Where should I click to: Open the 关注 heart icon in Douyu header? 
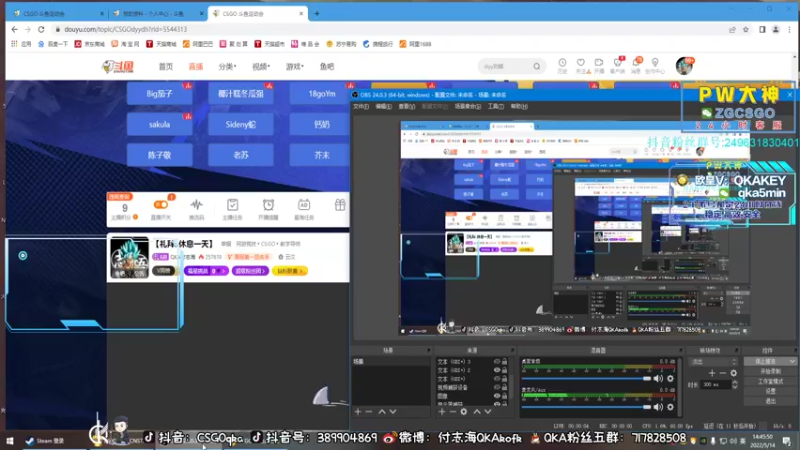click(581, 63)
